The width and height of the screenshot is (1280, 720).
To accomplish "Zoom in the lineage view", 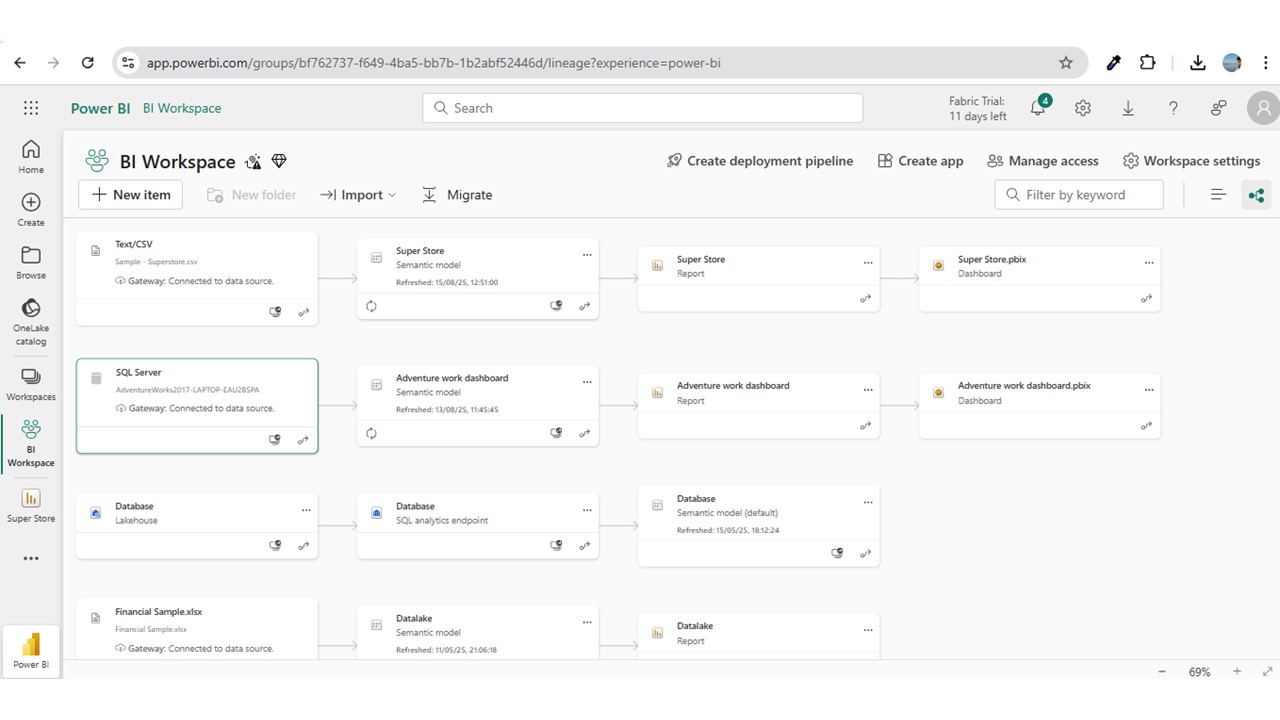I will [1237, 672].
